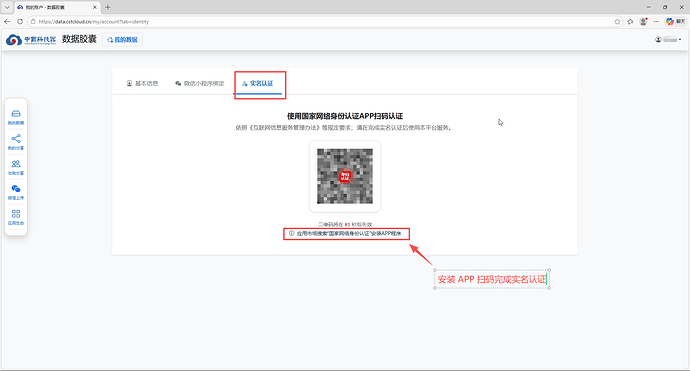The image size is (690, 371).
Task: Open a new browser tab with plus
Action: click(x=107, y=7)
